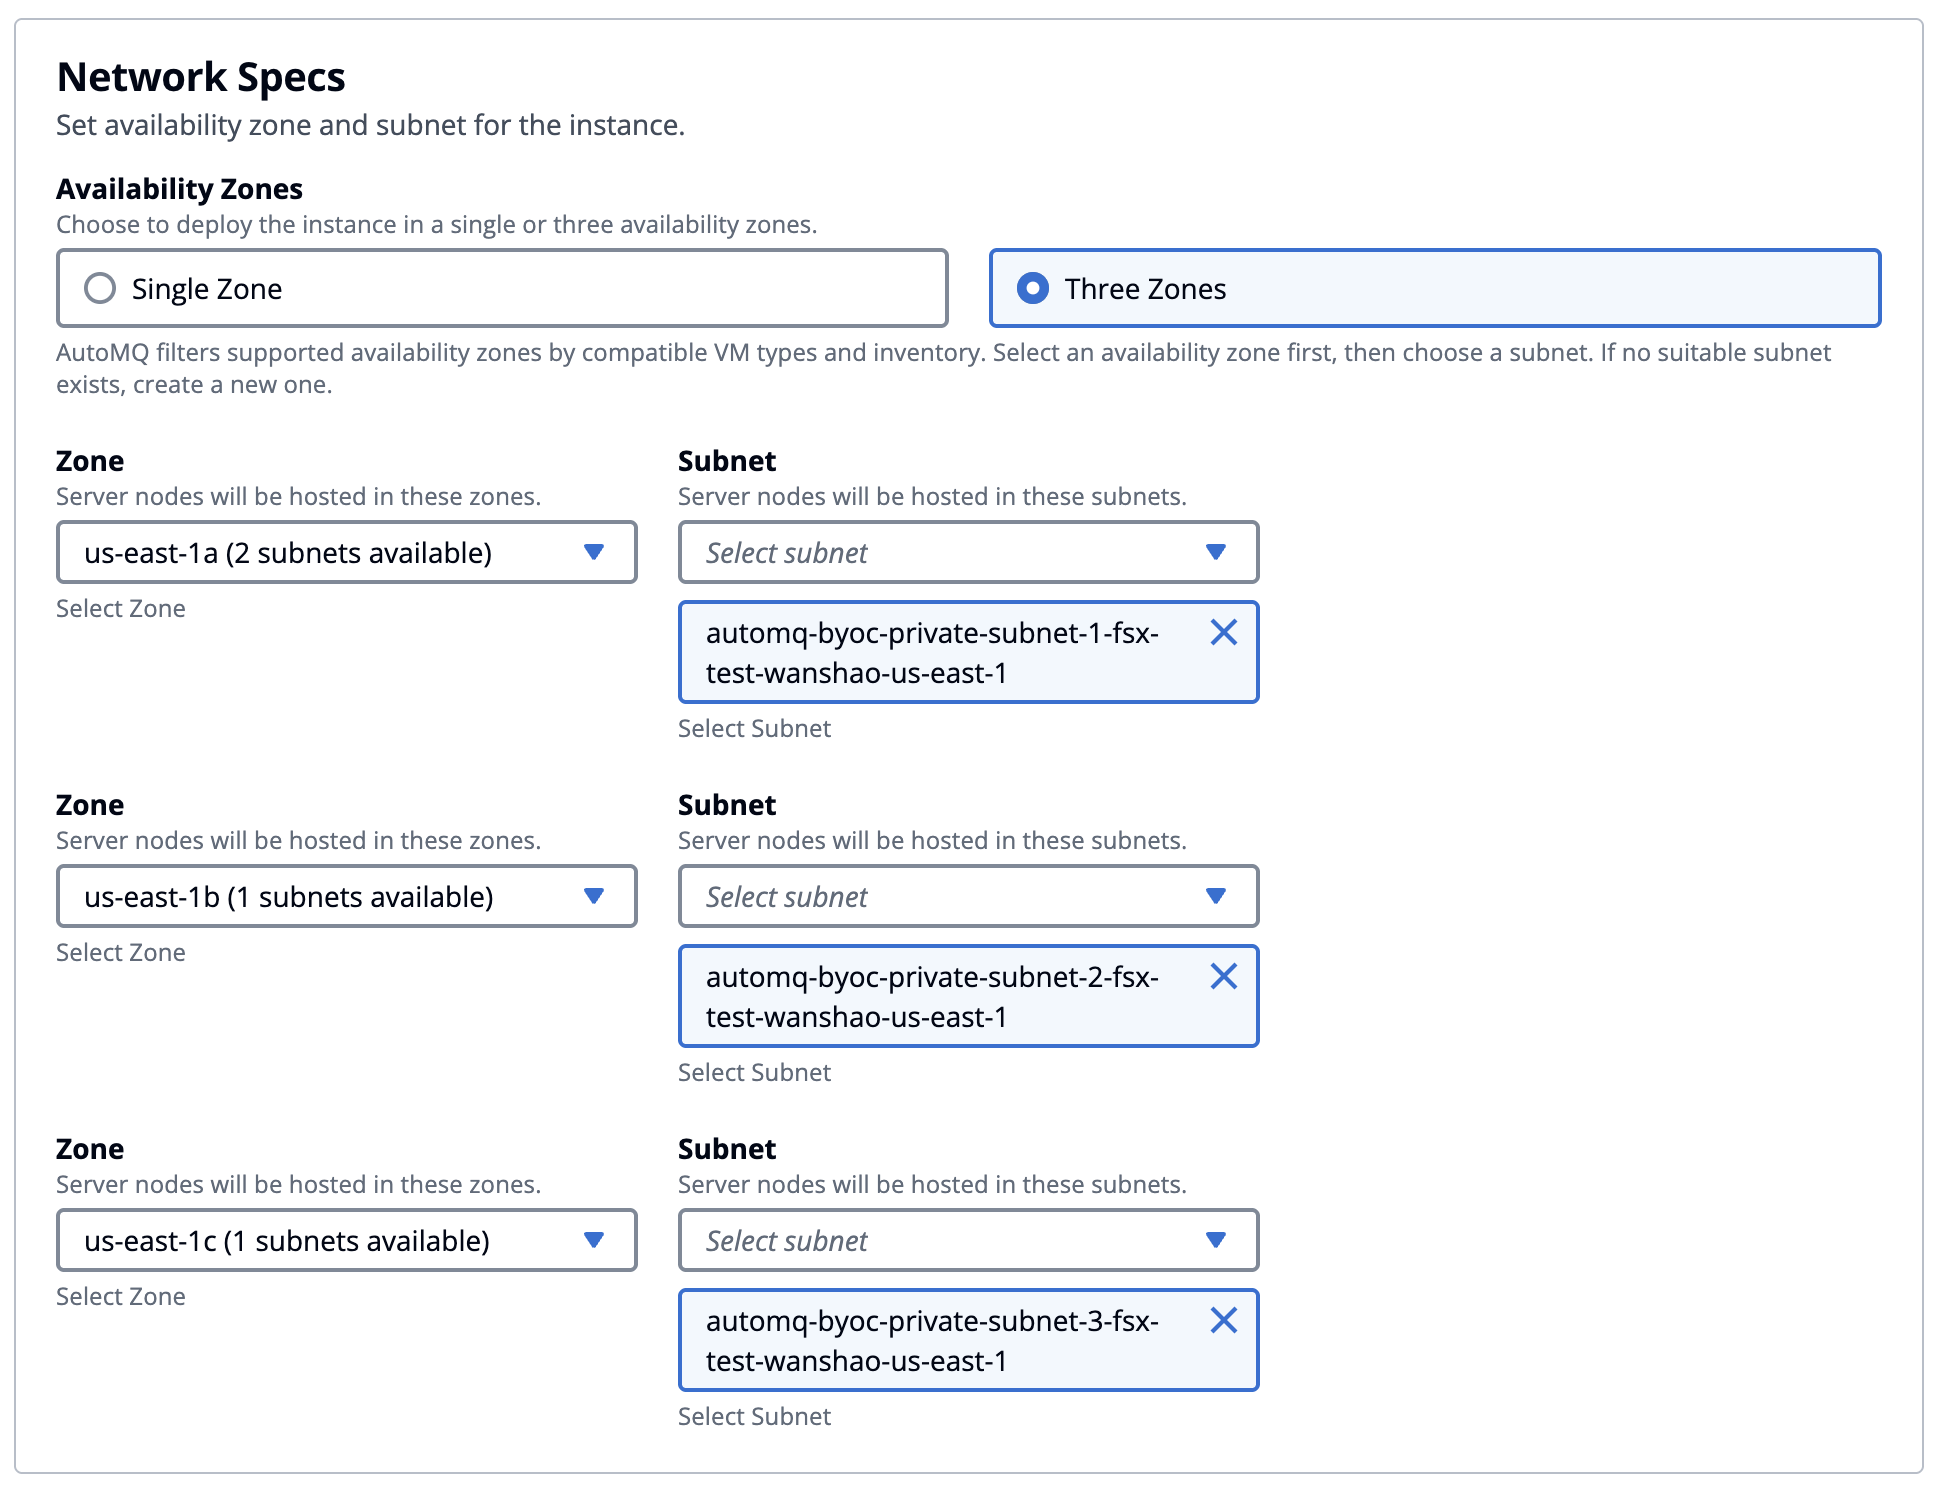Remove the private-subnet-1 selected subnet chip
Screen dimensions: 1940x1488
(x=1223, y=632)
